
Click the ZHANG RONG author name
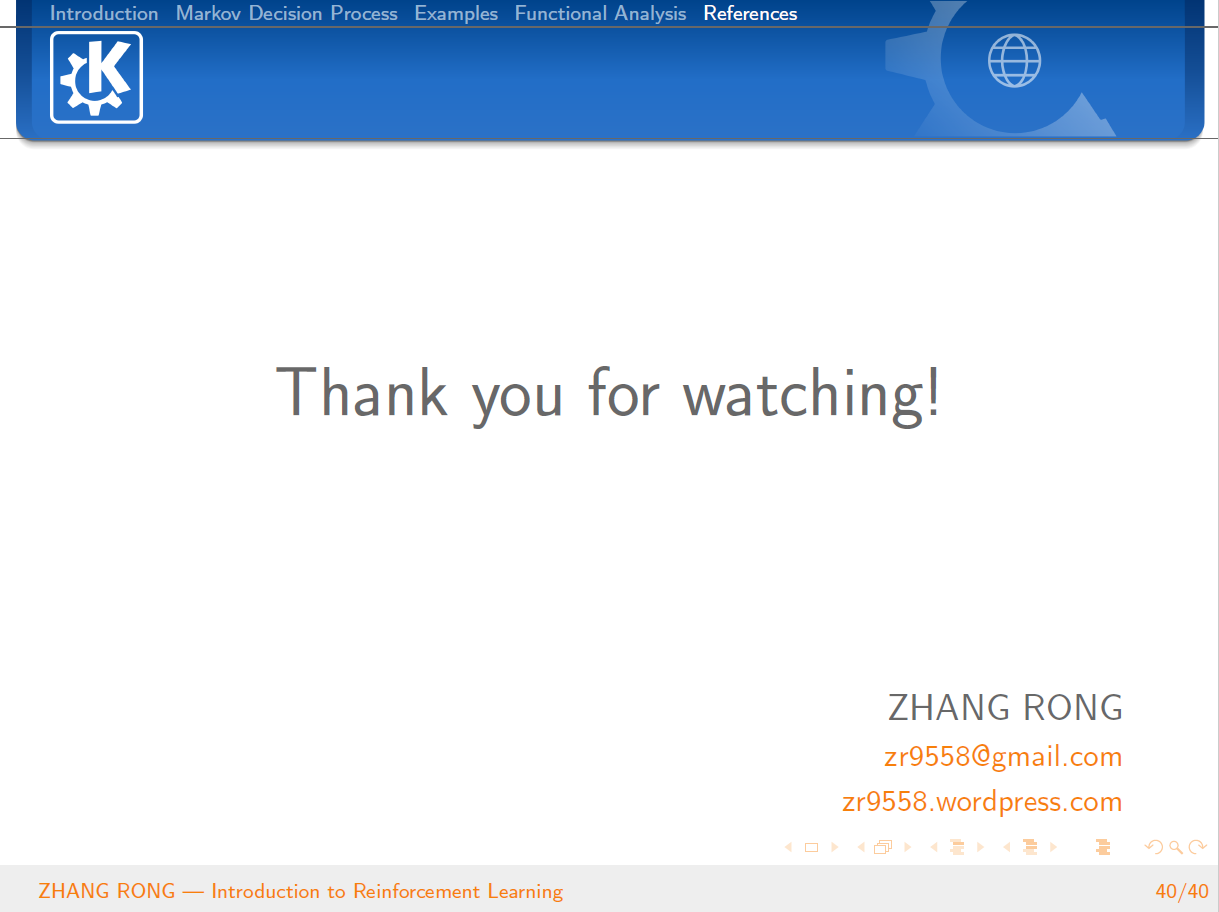coord(1005,707)
